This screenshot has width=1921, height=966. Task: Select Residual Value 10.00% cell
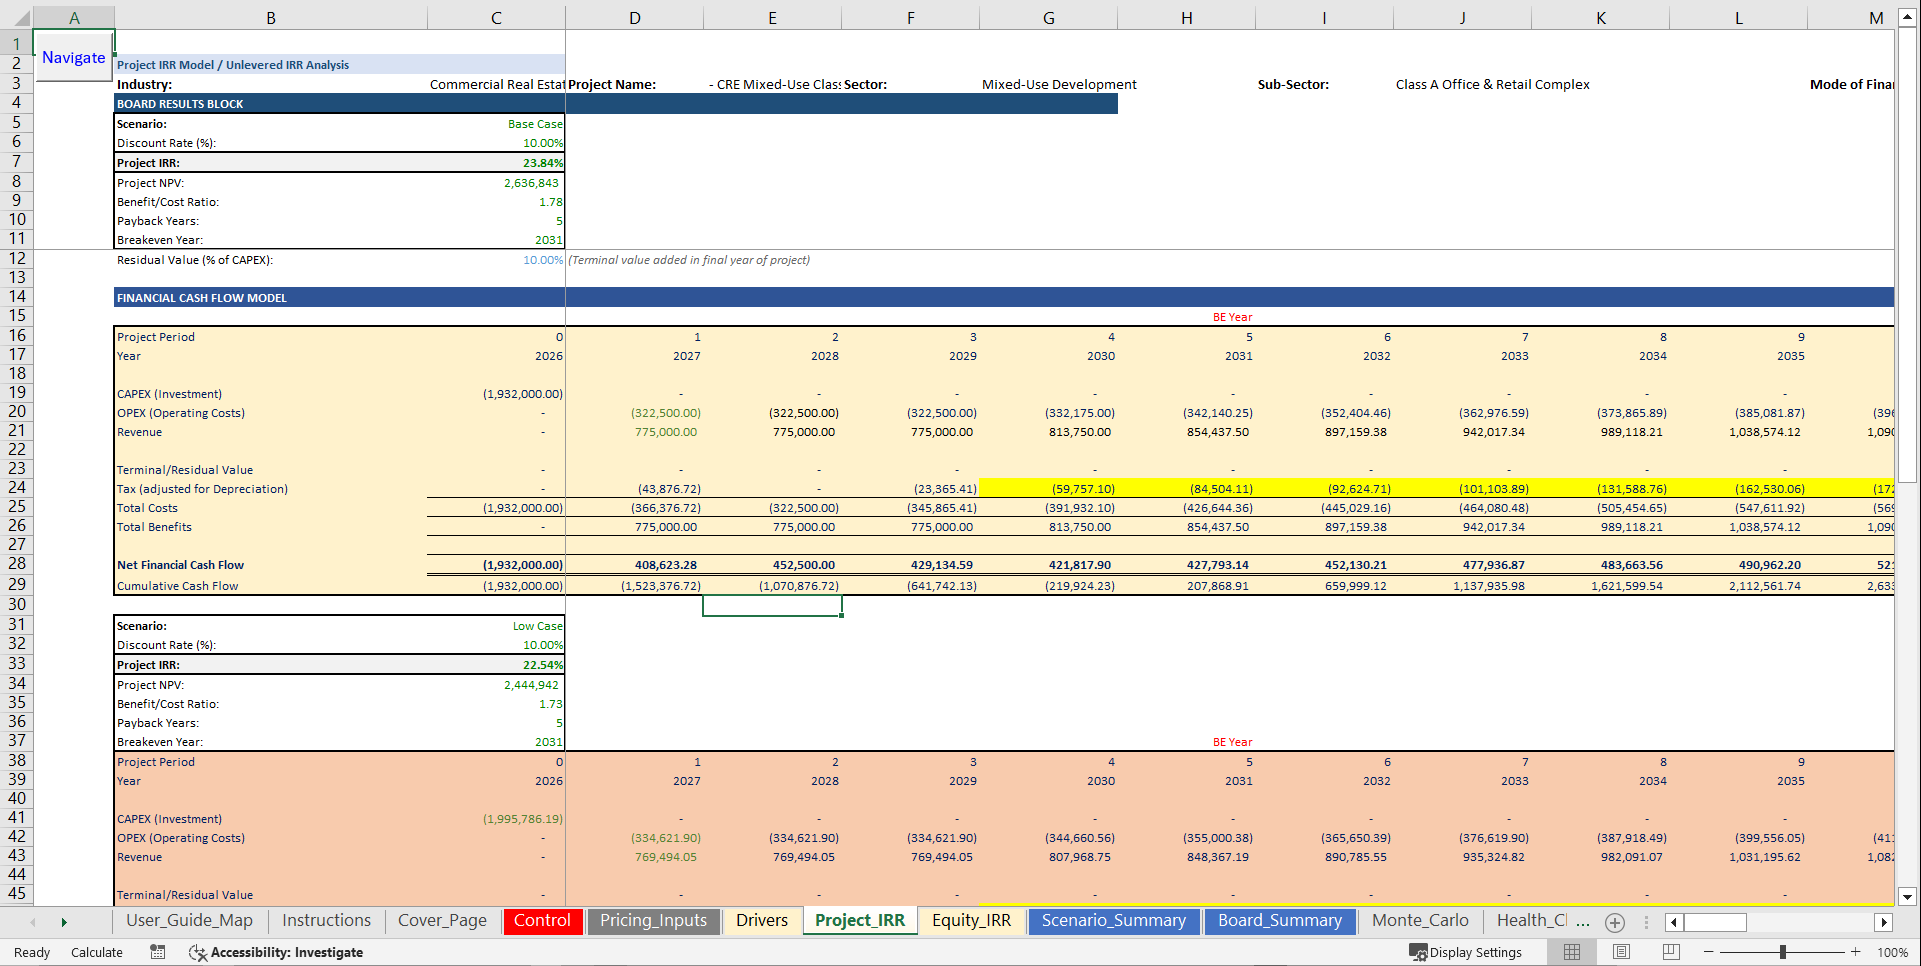(x=496, y=260)
